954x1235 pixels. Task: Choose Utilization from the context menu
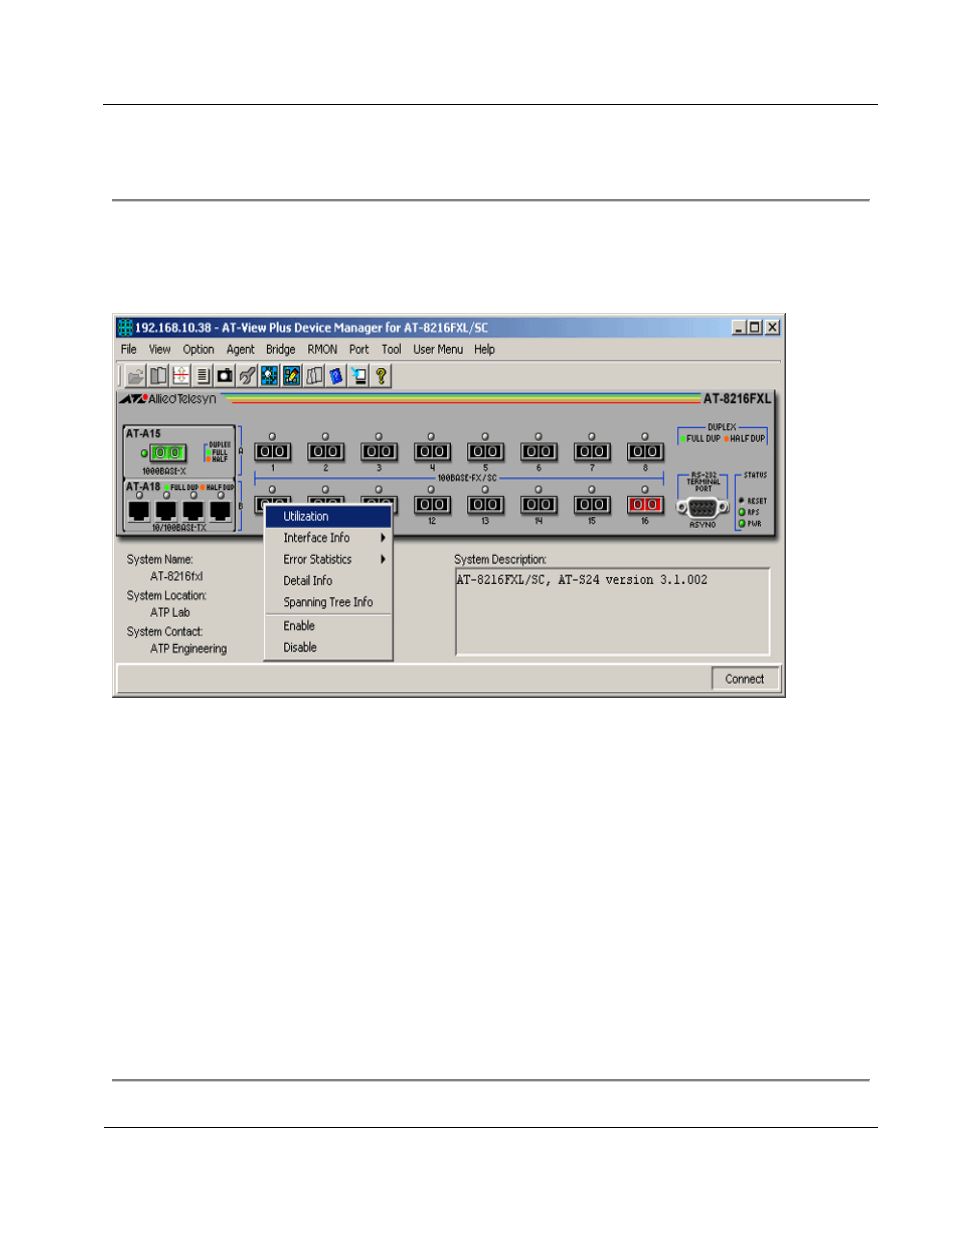(328, 516)
